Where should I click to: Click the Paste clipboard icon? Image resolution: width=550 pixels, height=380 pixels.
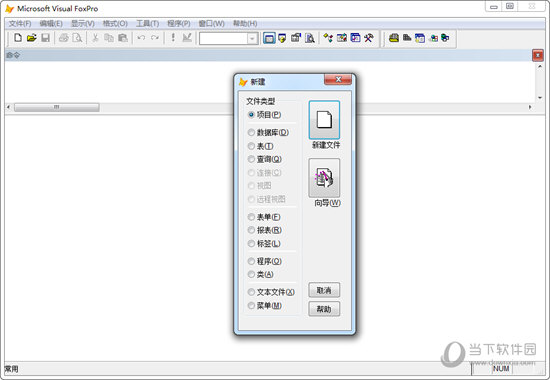coord(123,38)
